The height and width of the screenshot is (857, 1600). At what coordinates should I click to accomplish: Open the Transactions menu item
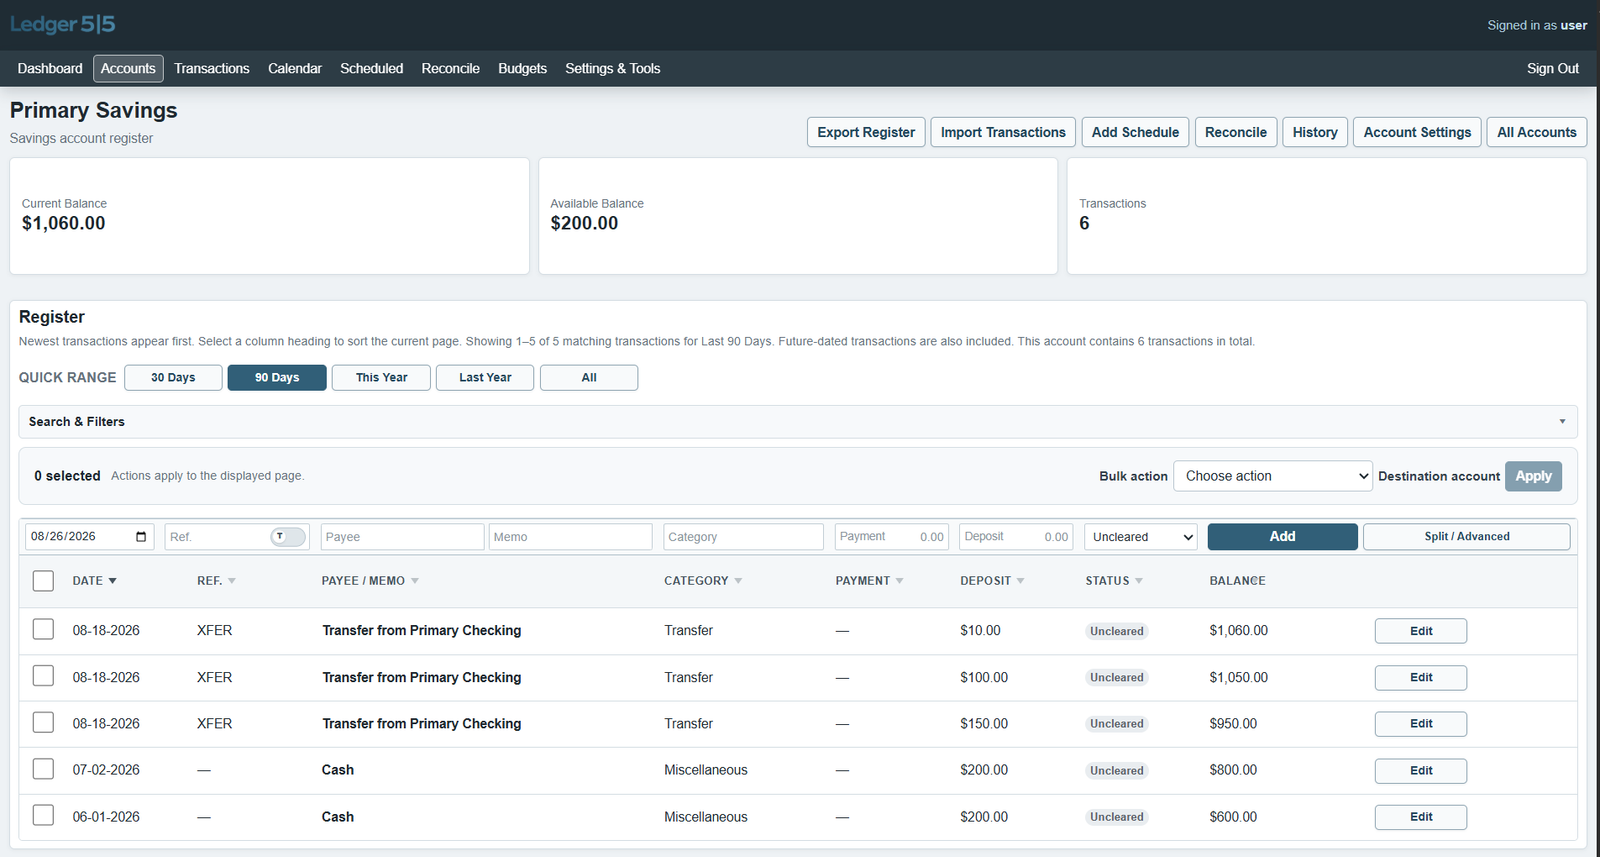point(212,69)
